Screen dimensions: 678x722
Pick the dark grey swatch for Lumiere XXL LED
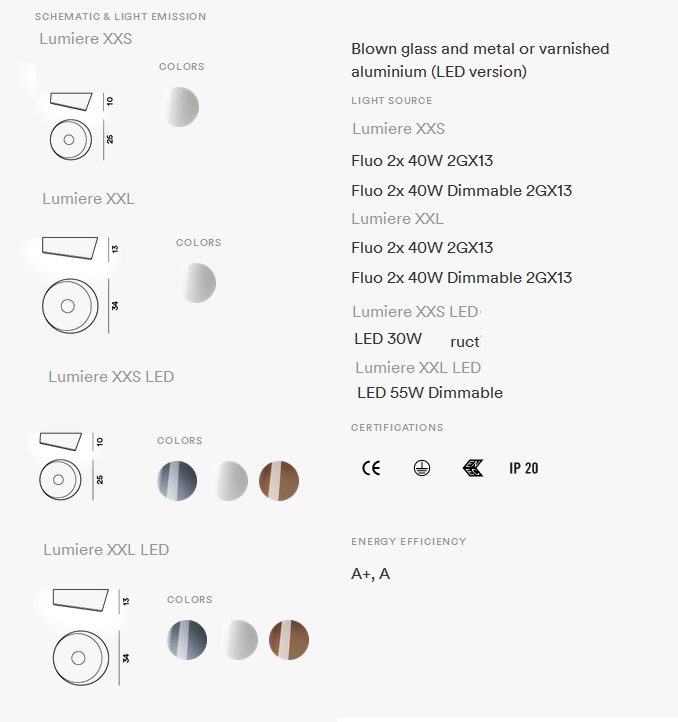187,640
